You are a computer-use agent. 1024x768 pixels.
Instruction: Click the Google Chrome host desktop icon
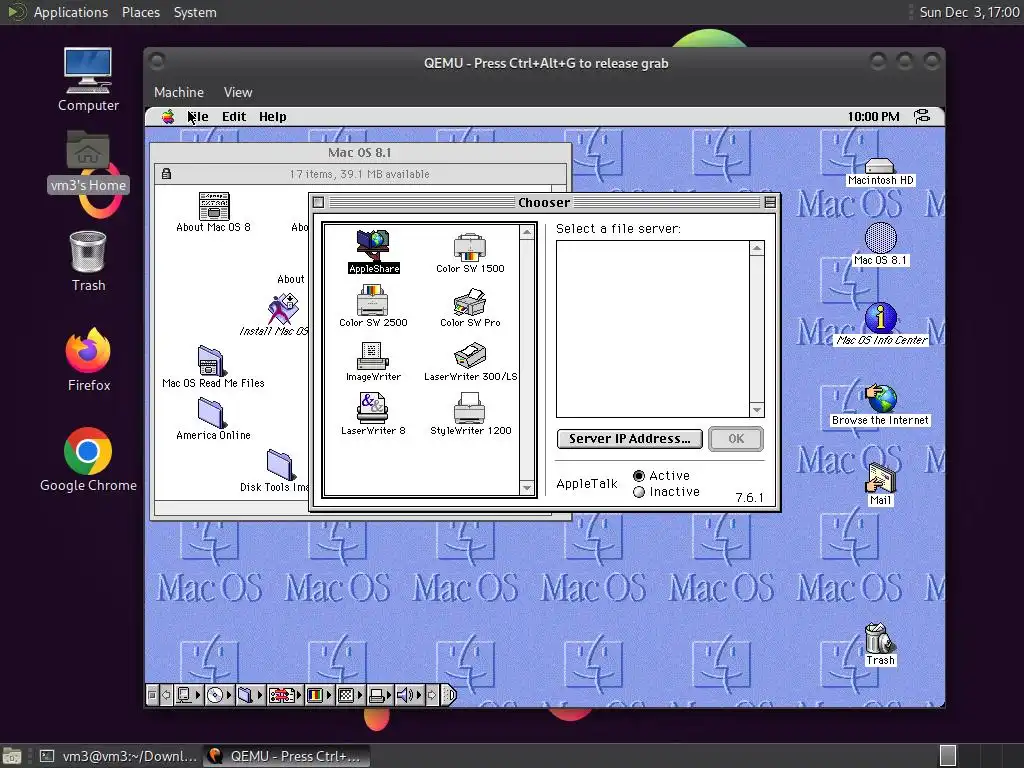pos(88,460)
